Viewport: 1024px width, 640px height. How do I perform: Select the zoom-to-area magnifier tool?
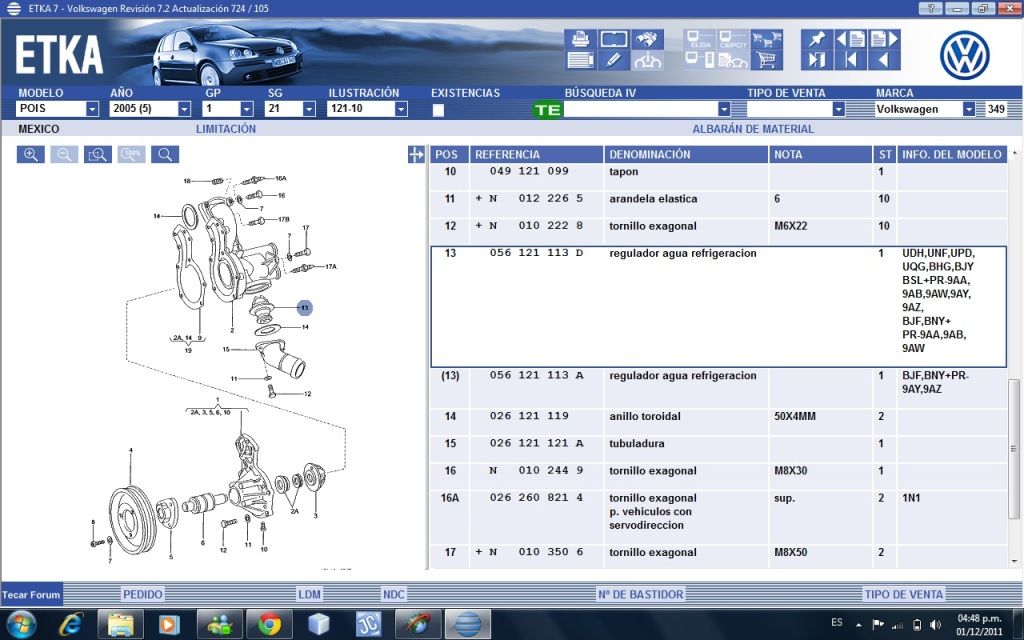(98, 155)
